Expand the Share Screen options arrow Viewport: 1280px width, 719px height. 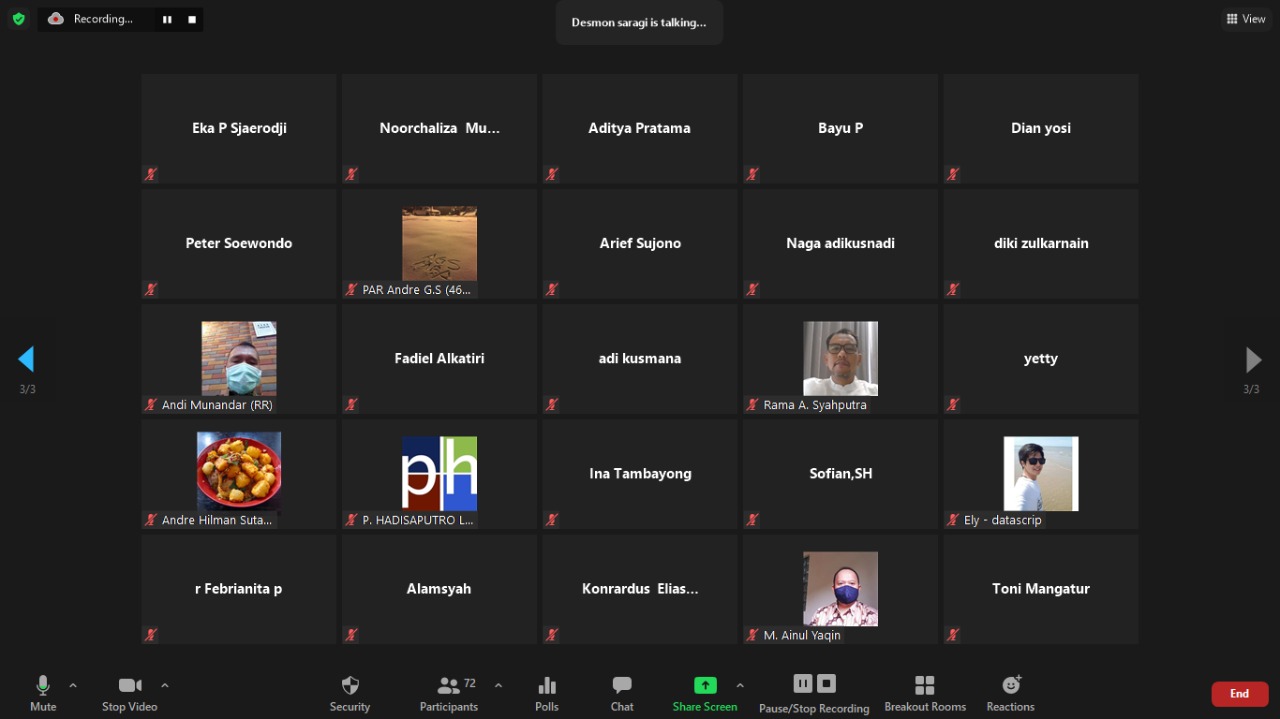(x=740, y=685)
